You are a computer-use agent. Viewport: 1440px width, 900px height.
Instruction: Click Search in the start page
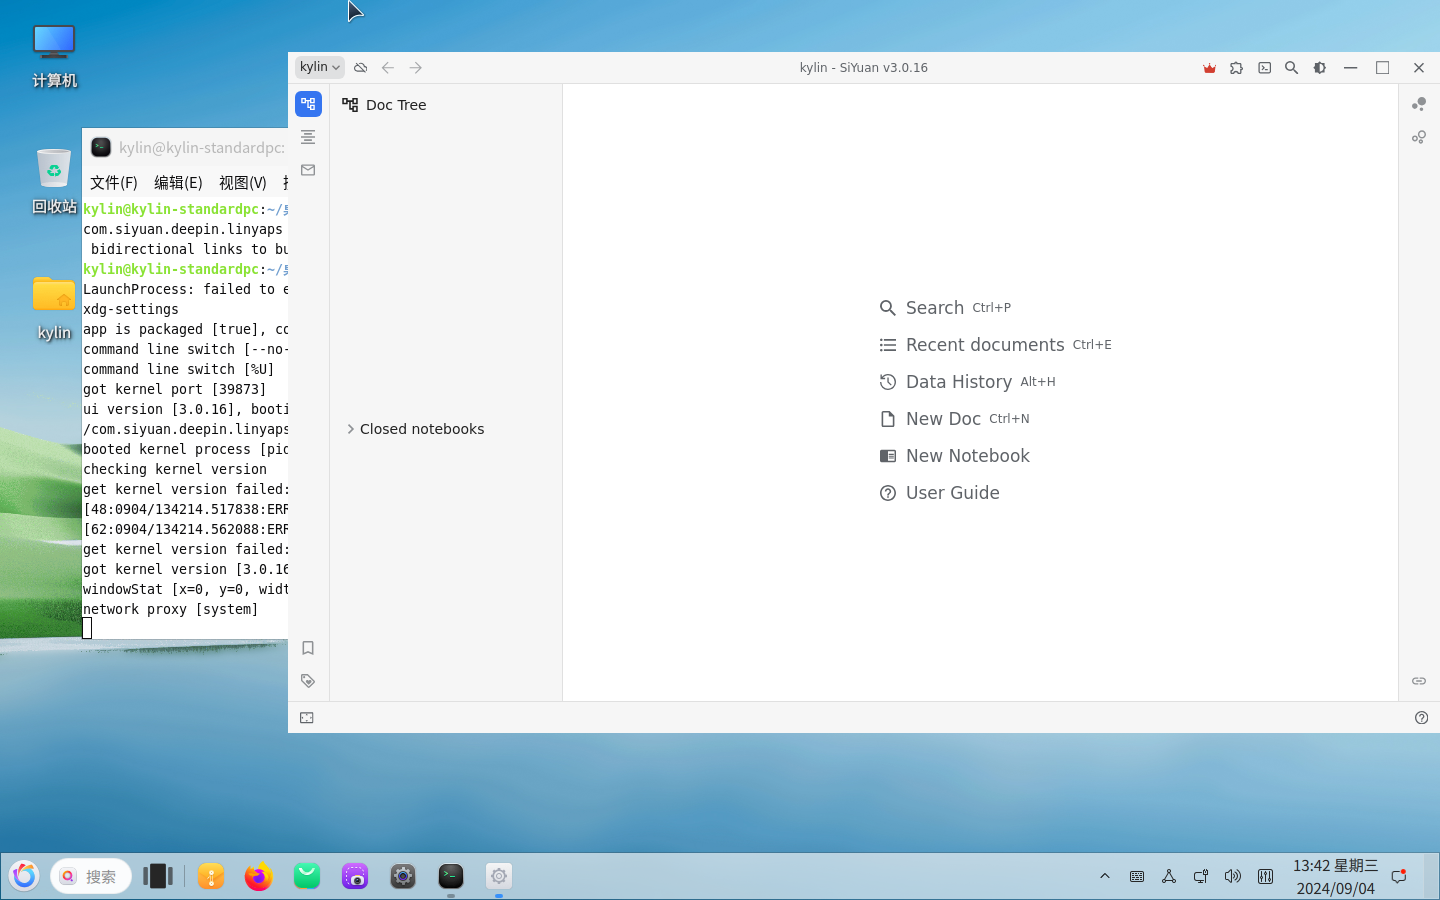tap(945, 308)
